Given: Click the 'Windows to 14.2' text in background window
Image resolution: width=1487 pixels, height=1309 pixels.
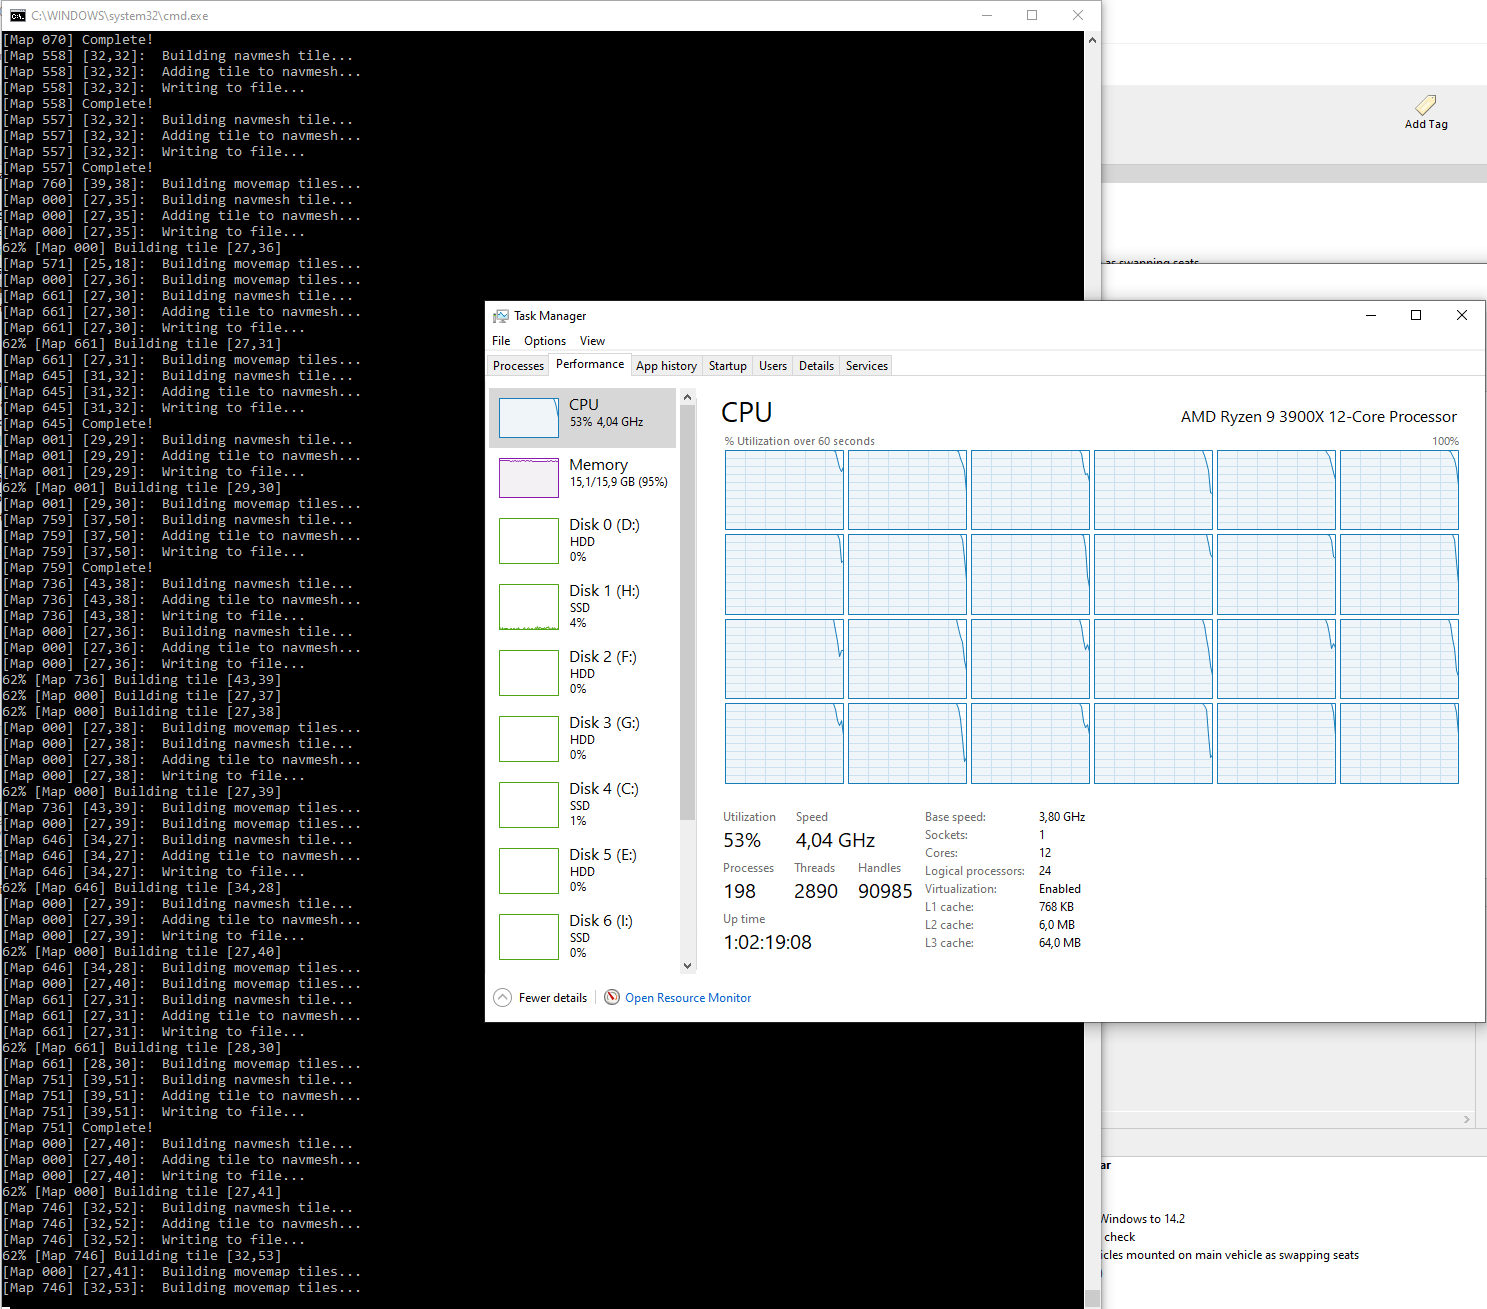Looking at the screenshot, I should (1143, 1219).
